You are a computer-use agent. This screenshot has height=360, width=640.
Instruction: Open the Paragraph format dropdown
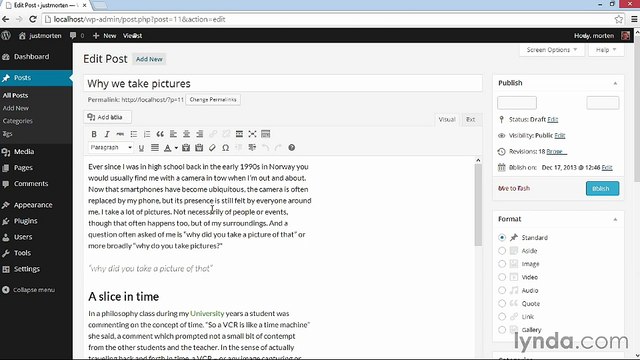[x=111, y=147]
